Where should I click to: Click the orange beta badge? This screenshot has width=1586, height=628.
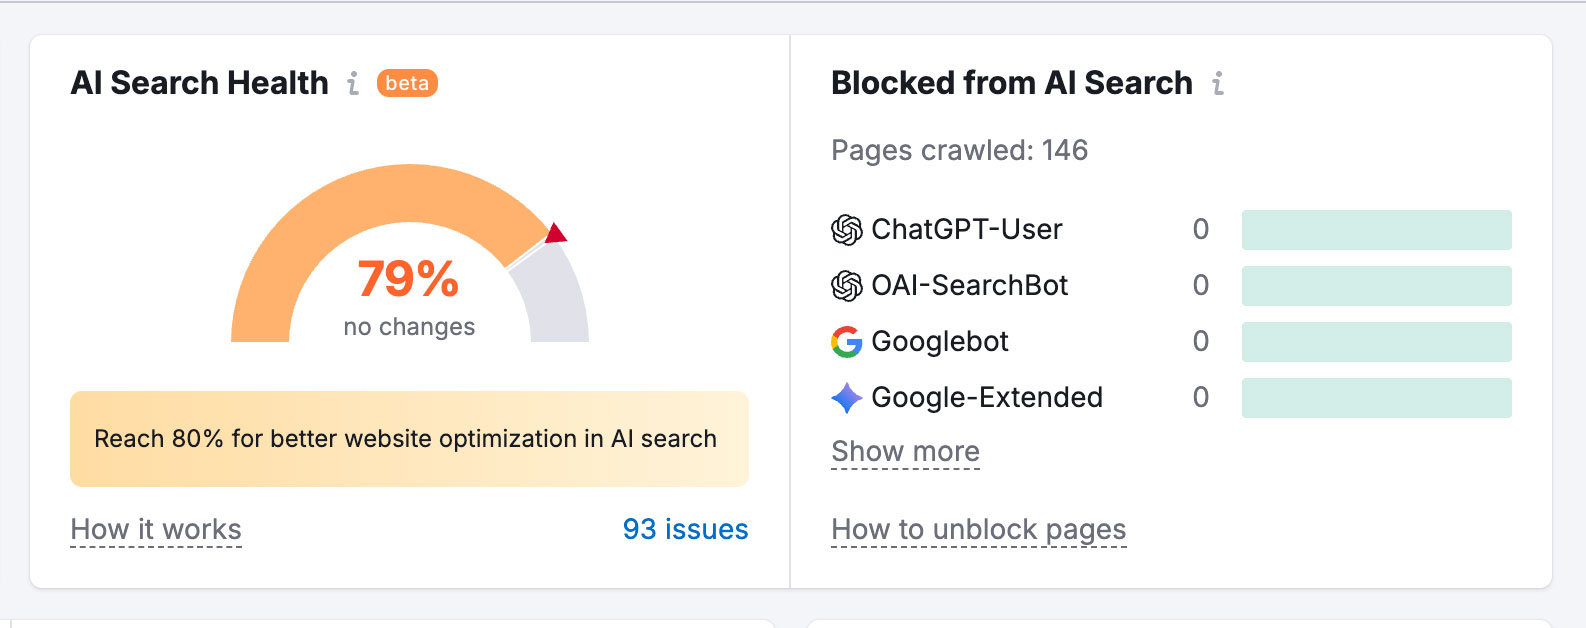pos(407,83)
